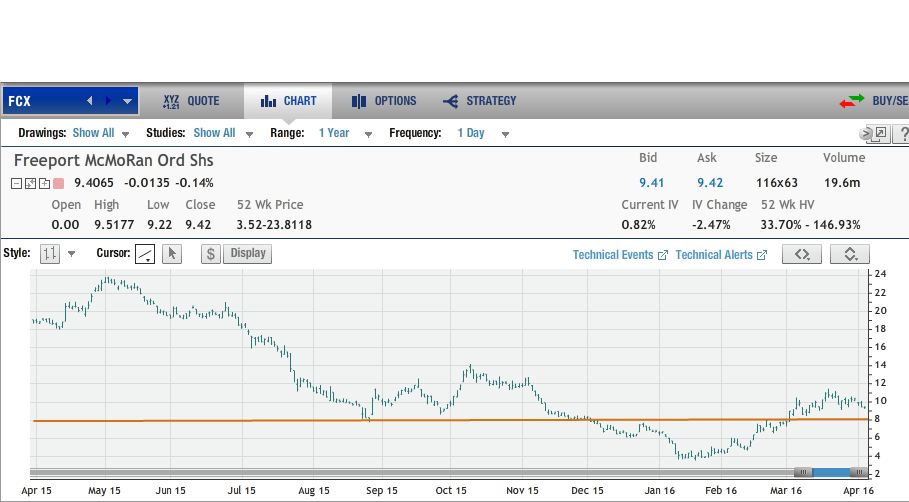Click the pop-out chart window icon
This screenshot has height=502, width=909.
coord(881,133)
